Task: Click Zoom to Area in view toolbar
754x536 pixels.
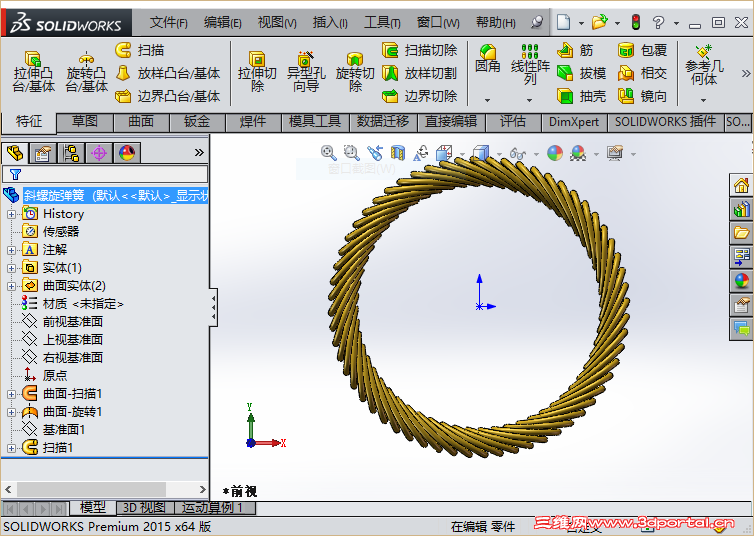Action: click(x=352, y=153)
